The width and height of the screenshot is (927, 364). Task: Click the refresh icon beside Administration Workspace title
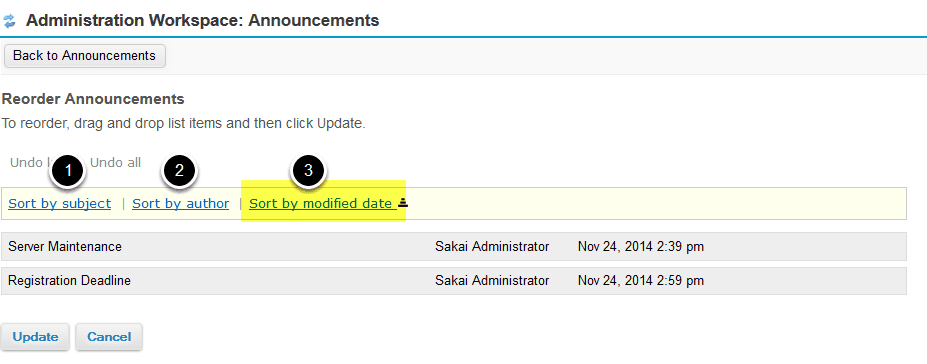click(x=9, y=22)
